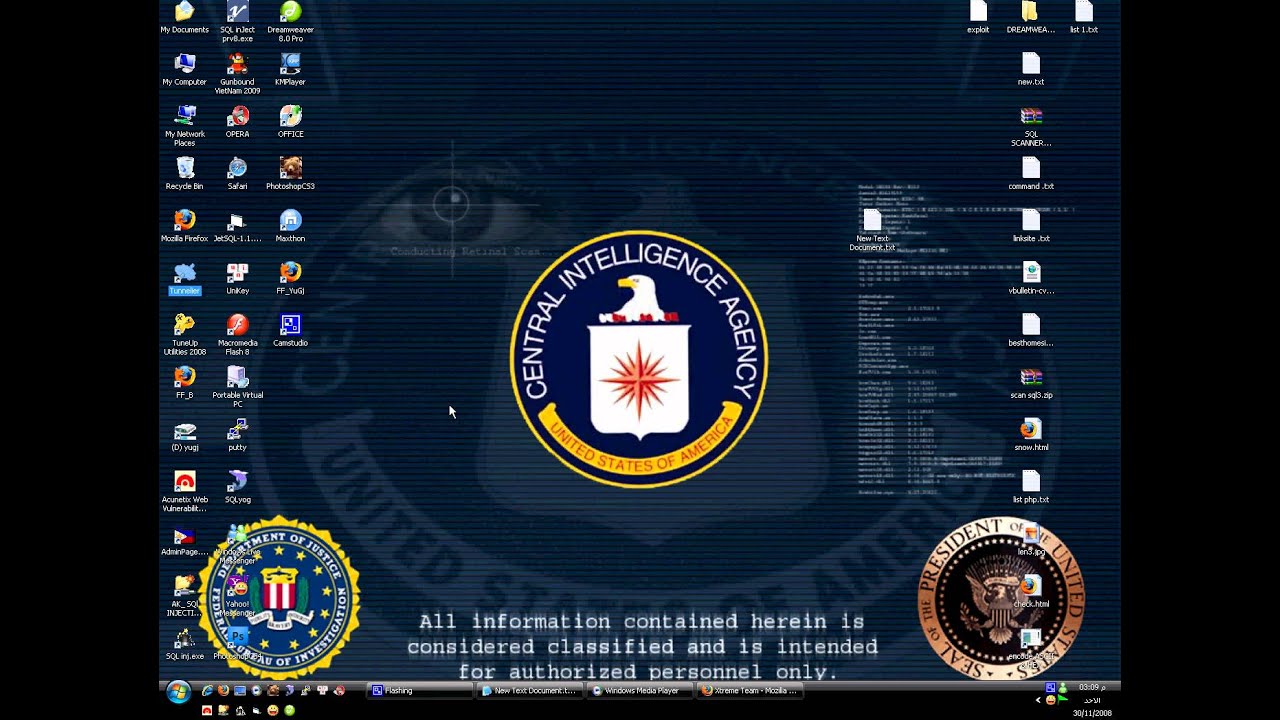Image resolution: width=1280 pixels, height=720 pixels.
Task: Launch Portable Virtual PC
Action: pyautogui.click(x=237, y=387)
